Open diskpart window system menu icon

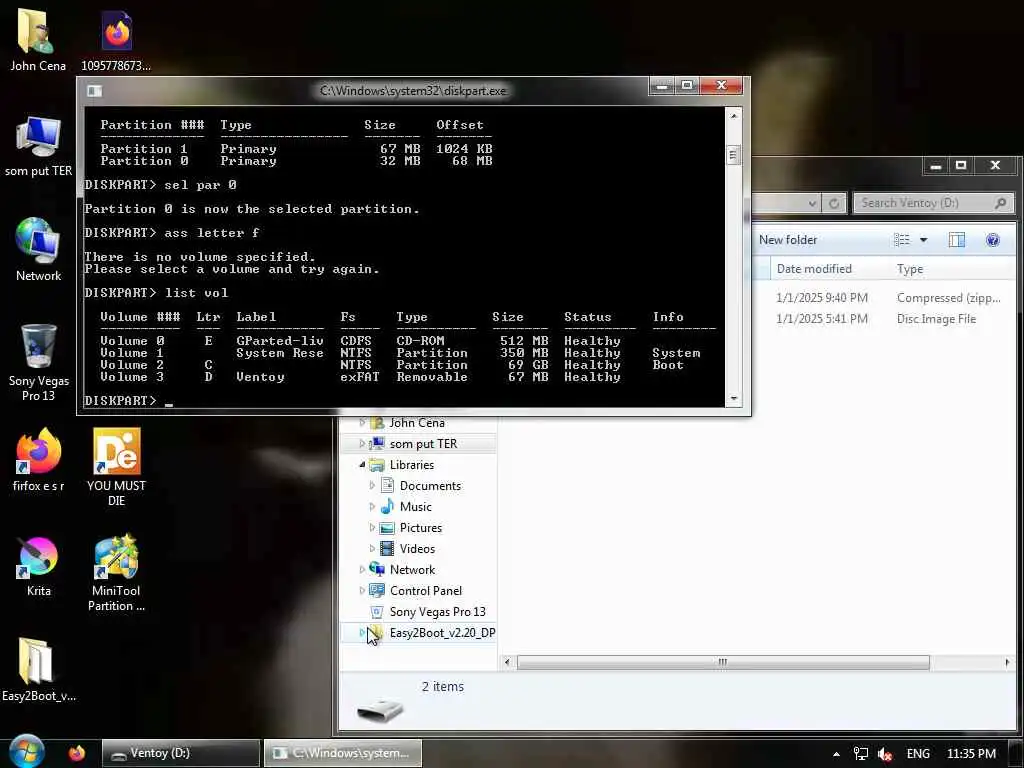click(95, 91)
